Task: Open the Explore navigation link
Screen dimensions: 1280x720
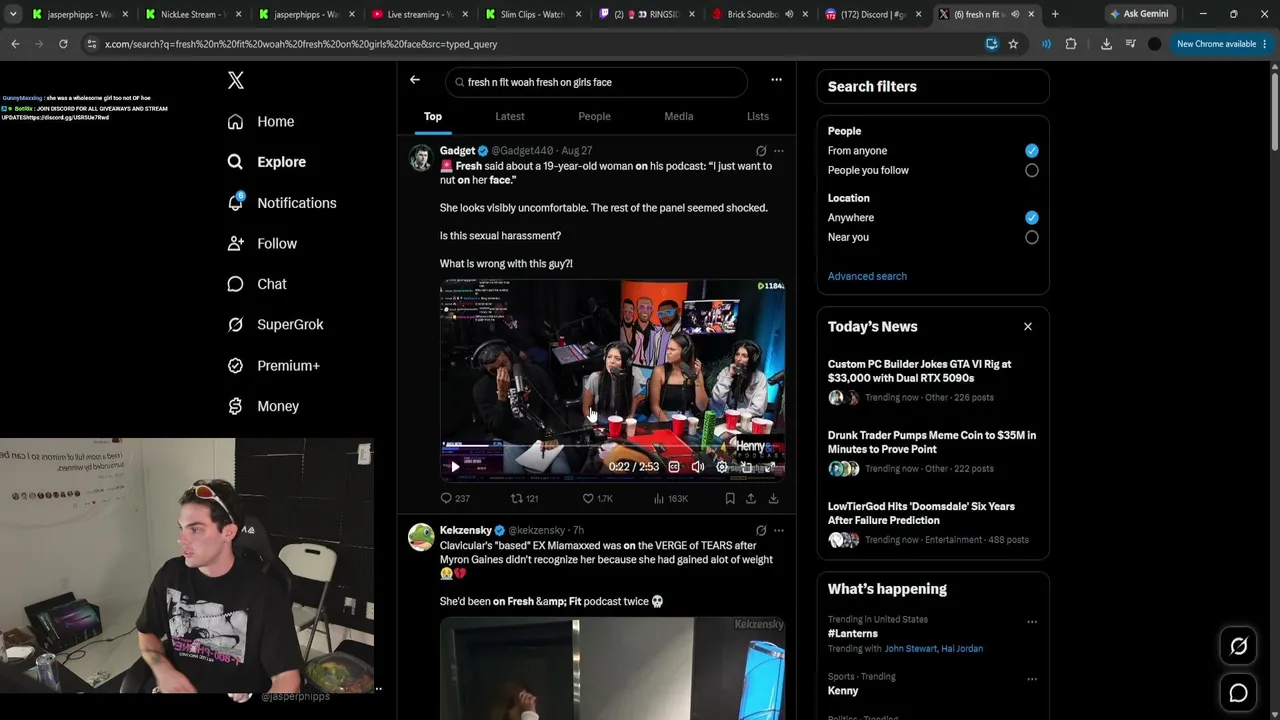Action: pyautogui.click(x=267, y=162)
